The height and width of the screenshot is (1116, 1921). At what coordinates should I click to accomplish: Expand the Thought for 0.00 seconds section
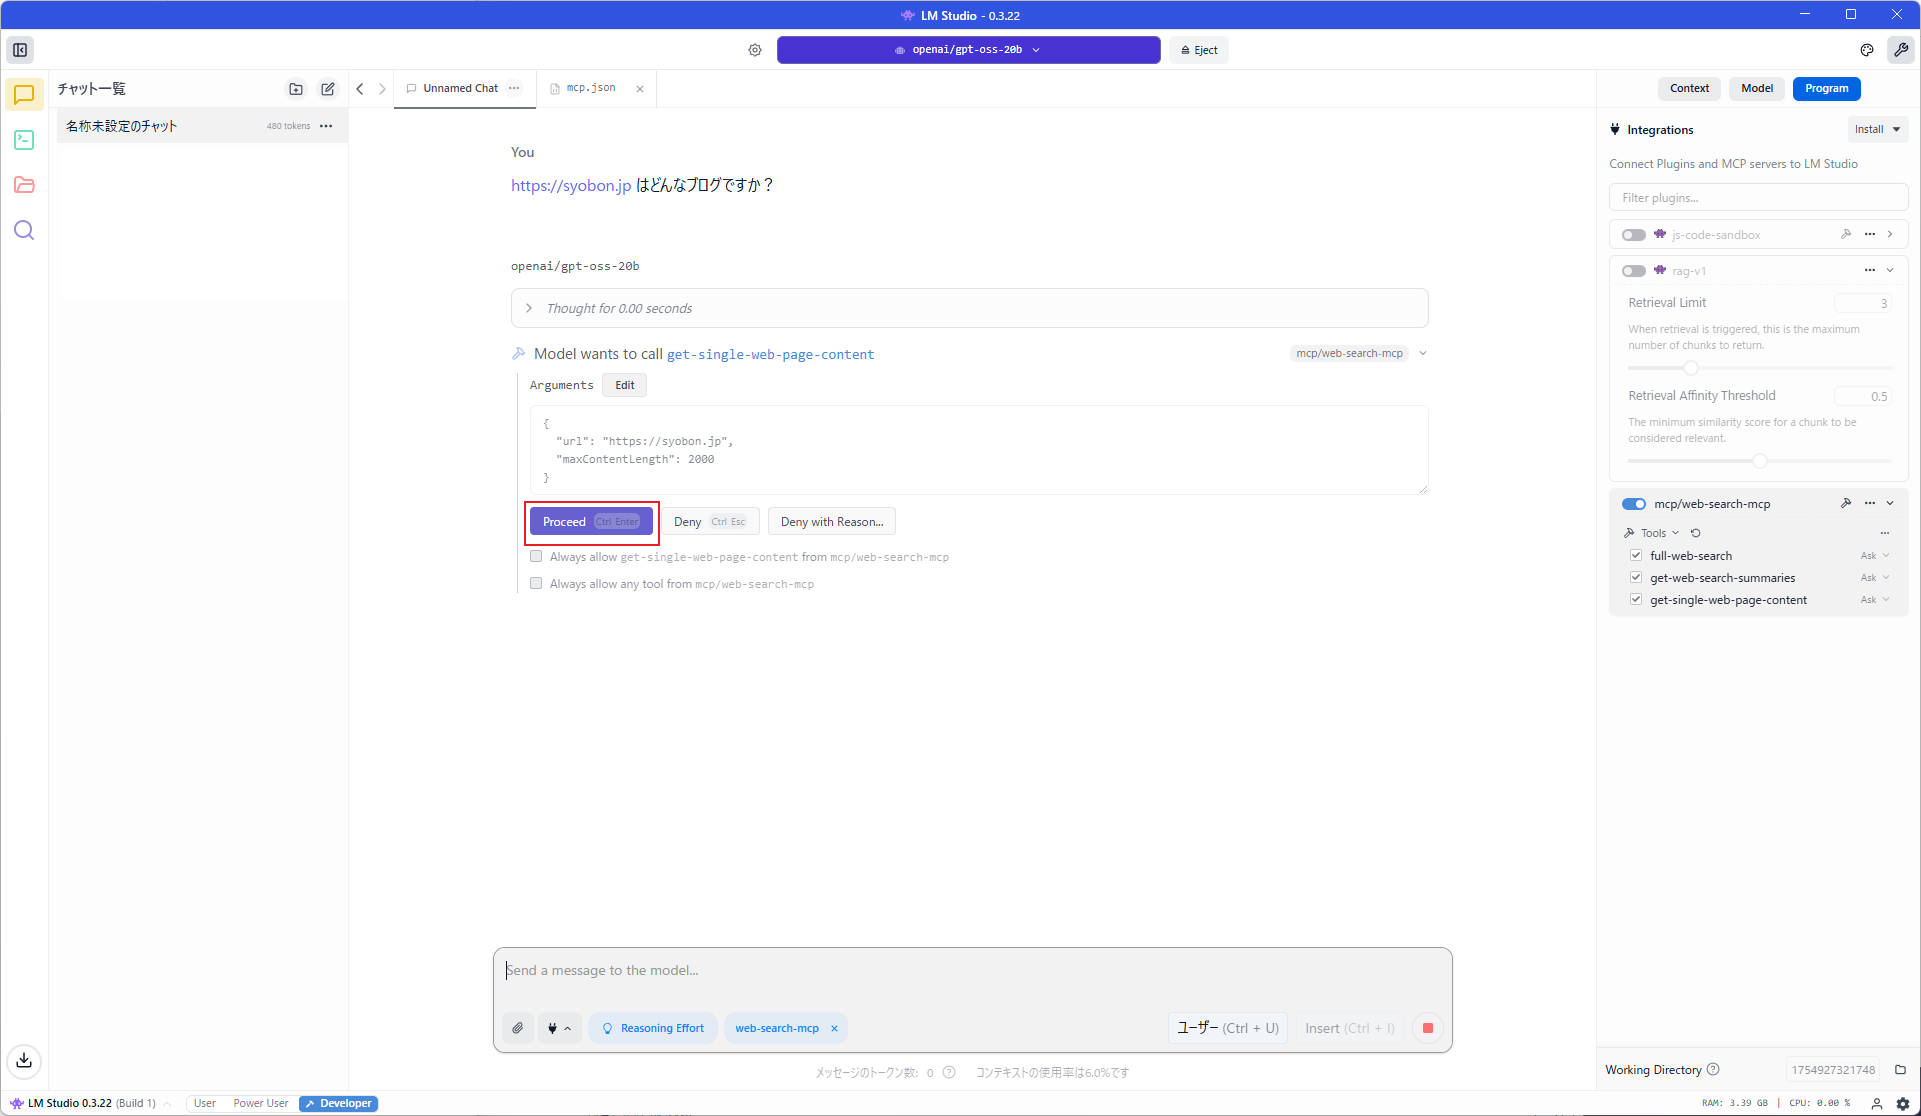click(x=969, y=308)
